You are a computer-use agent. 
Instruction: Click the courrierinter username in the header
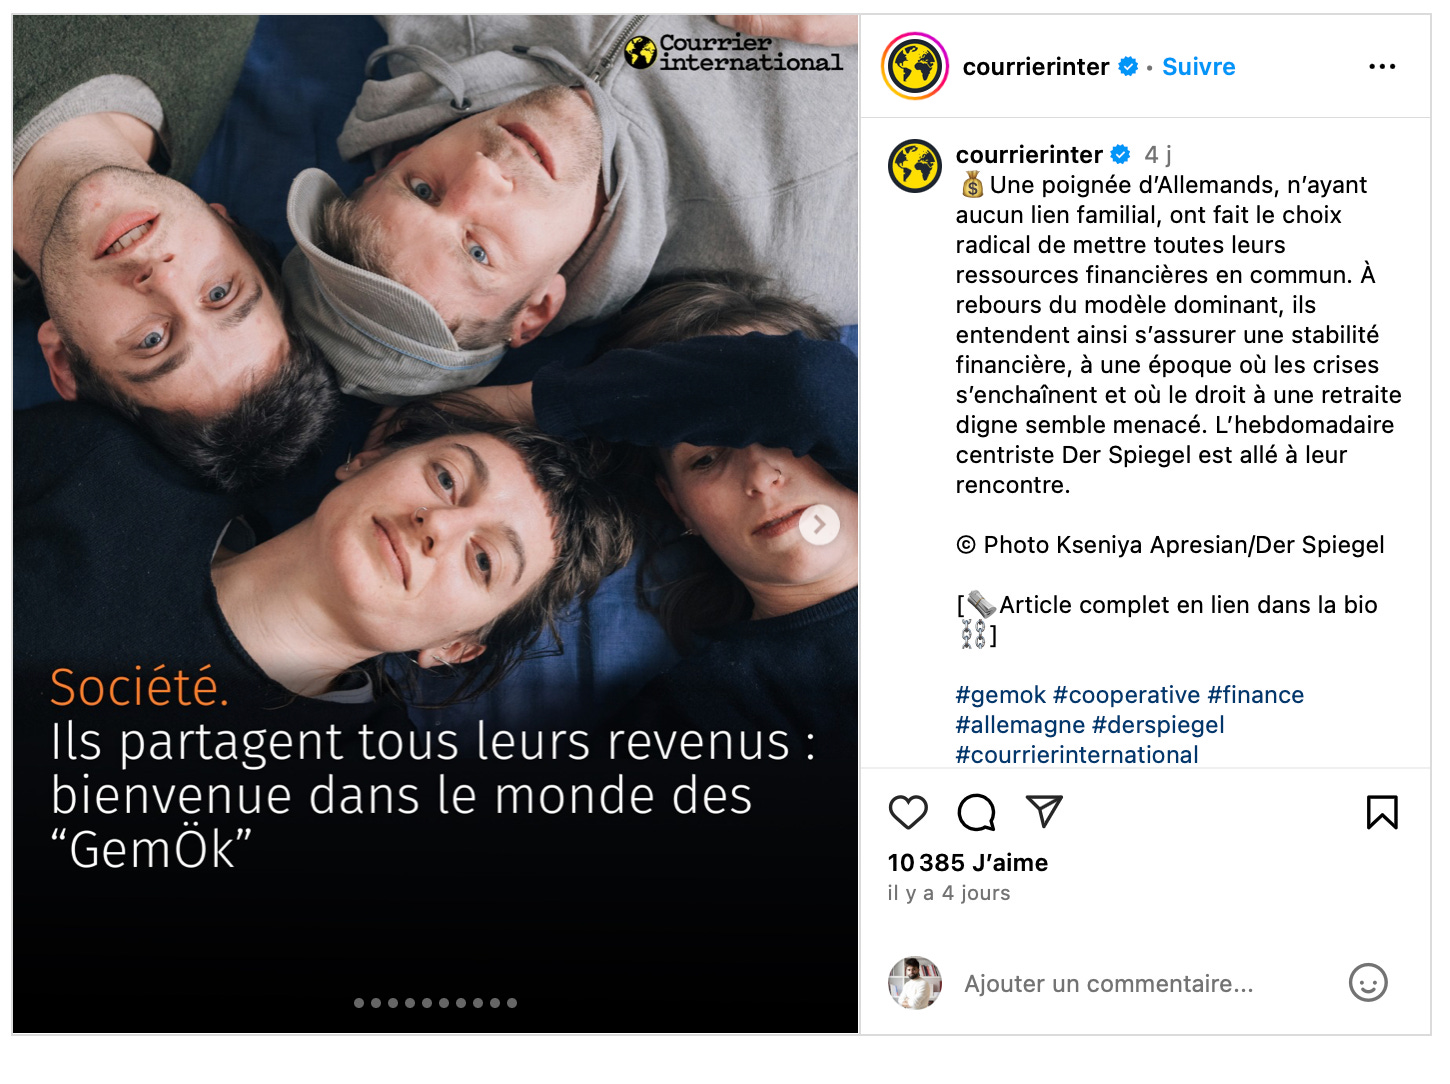1035,67
